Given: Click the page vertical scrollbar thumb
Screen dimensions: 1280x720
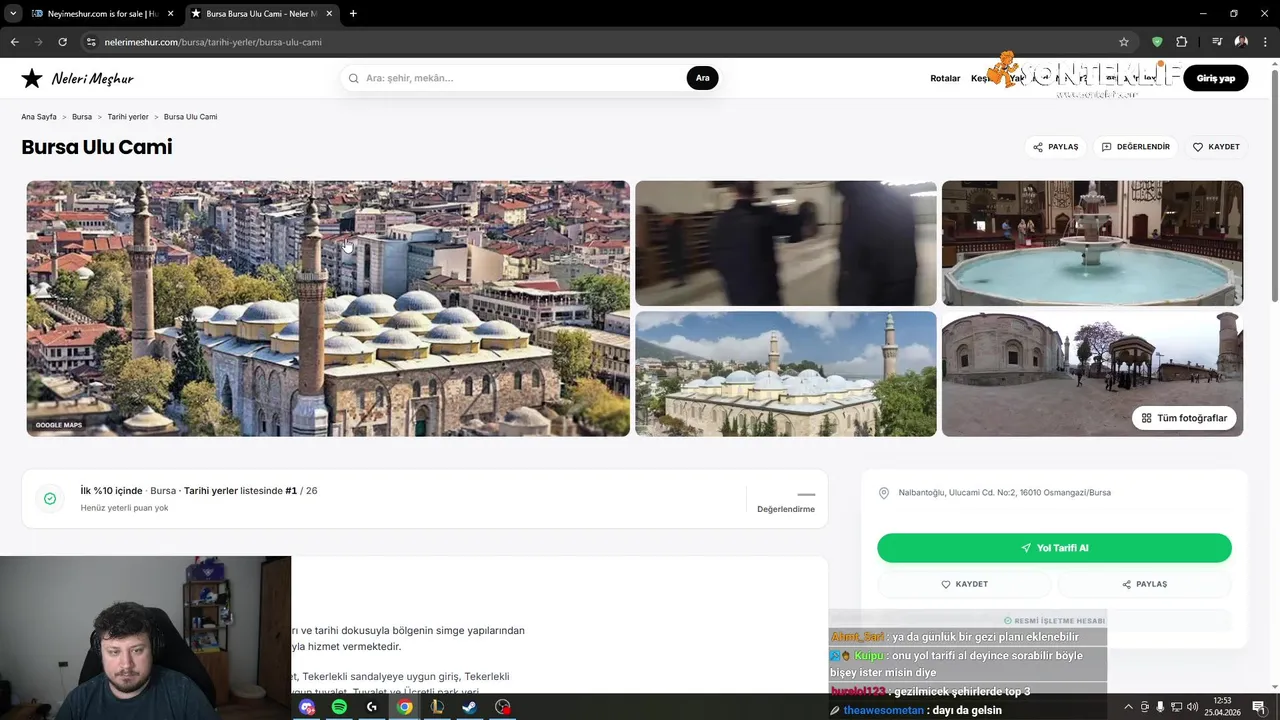Looking at the screenshot, I should (1274, 185).
